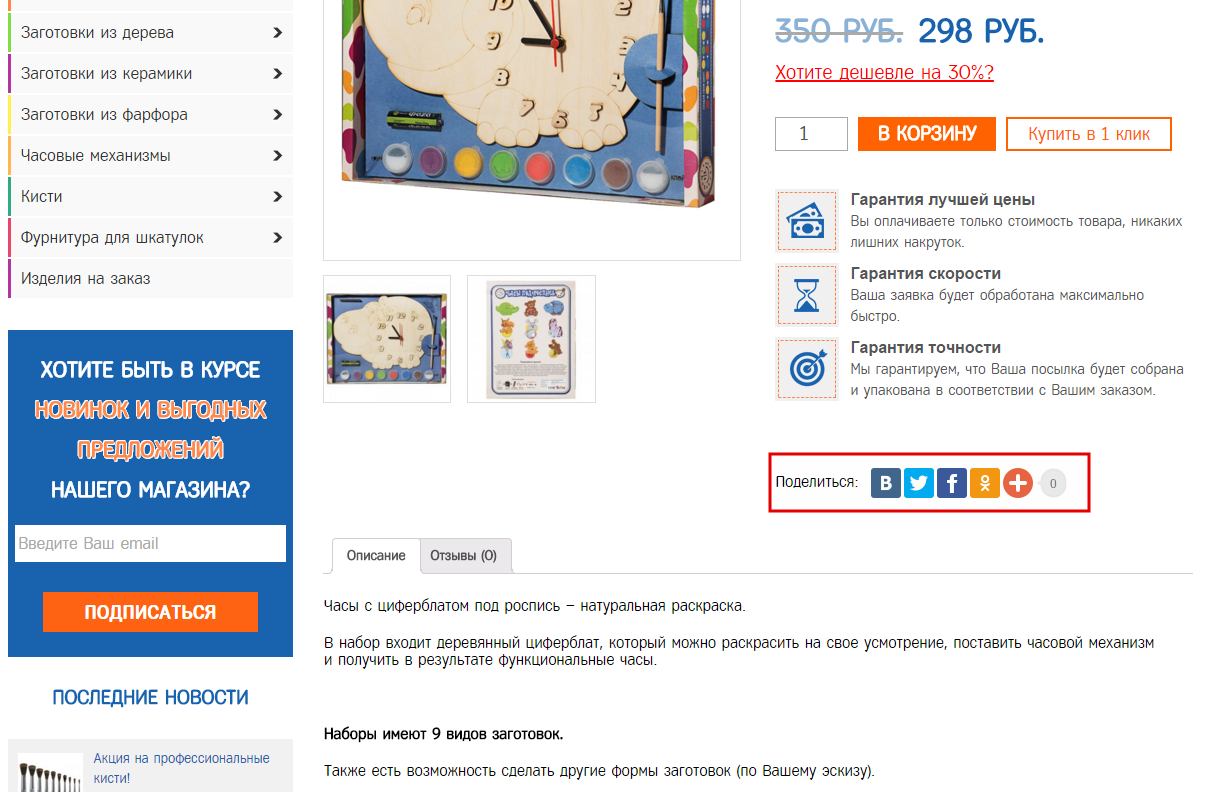
Task: Click the accuracy guarantee target icon
Action: [807, 369]
